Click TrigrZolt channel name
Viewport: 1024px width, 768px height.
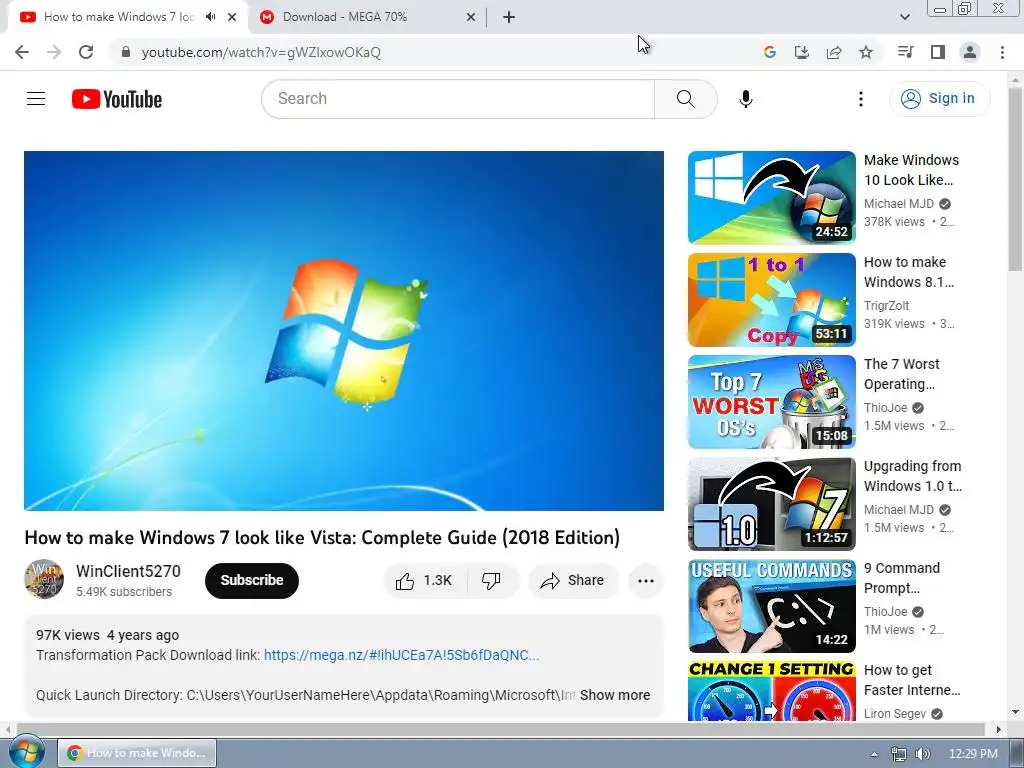pyautogui.click(x=886, y=306)
